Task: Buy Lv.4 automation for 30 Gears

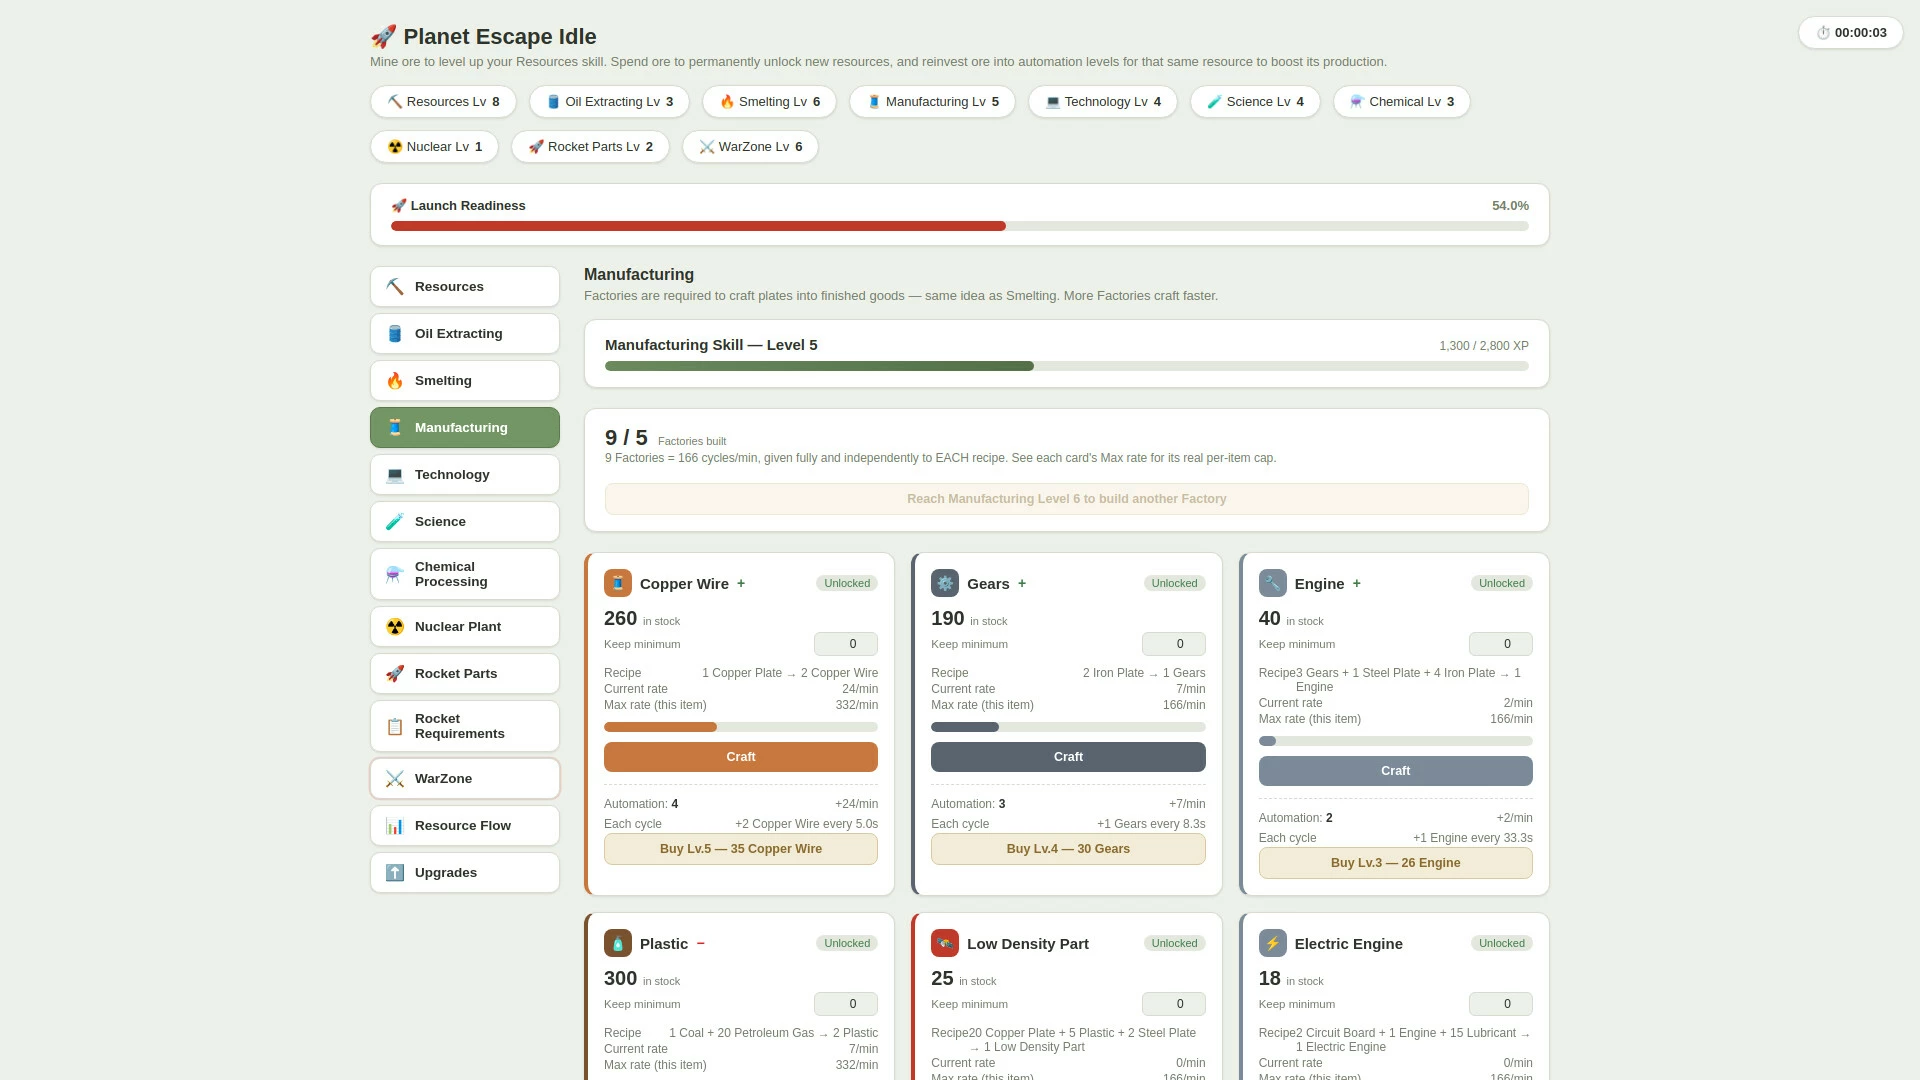Action: coord(1068,849)
